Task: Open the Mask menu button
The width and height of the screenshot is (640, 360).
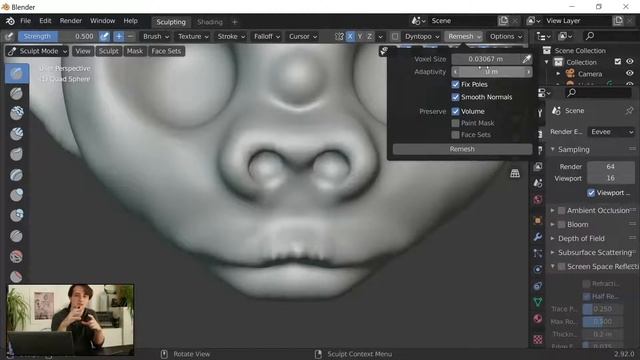Action: click(135, 51)
